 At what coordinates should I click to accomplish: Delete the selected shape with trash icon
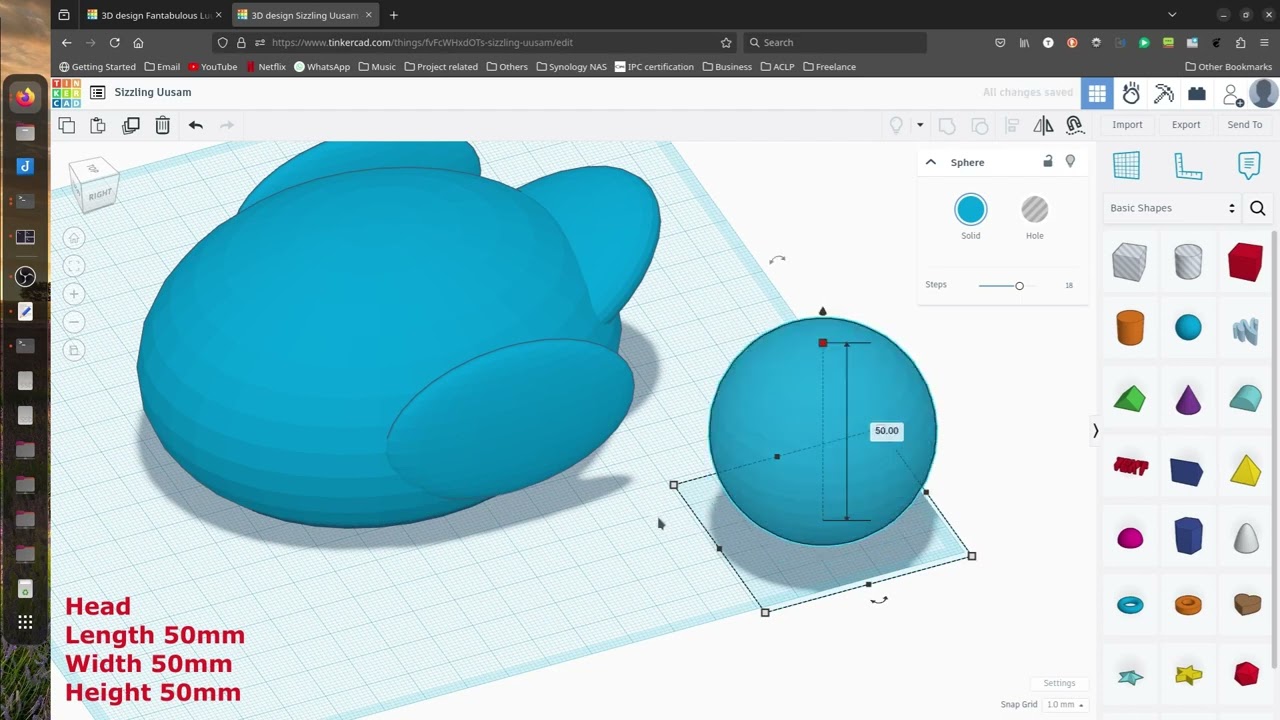pyautogui.click(x=163, y=125)
